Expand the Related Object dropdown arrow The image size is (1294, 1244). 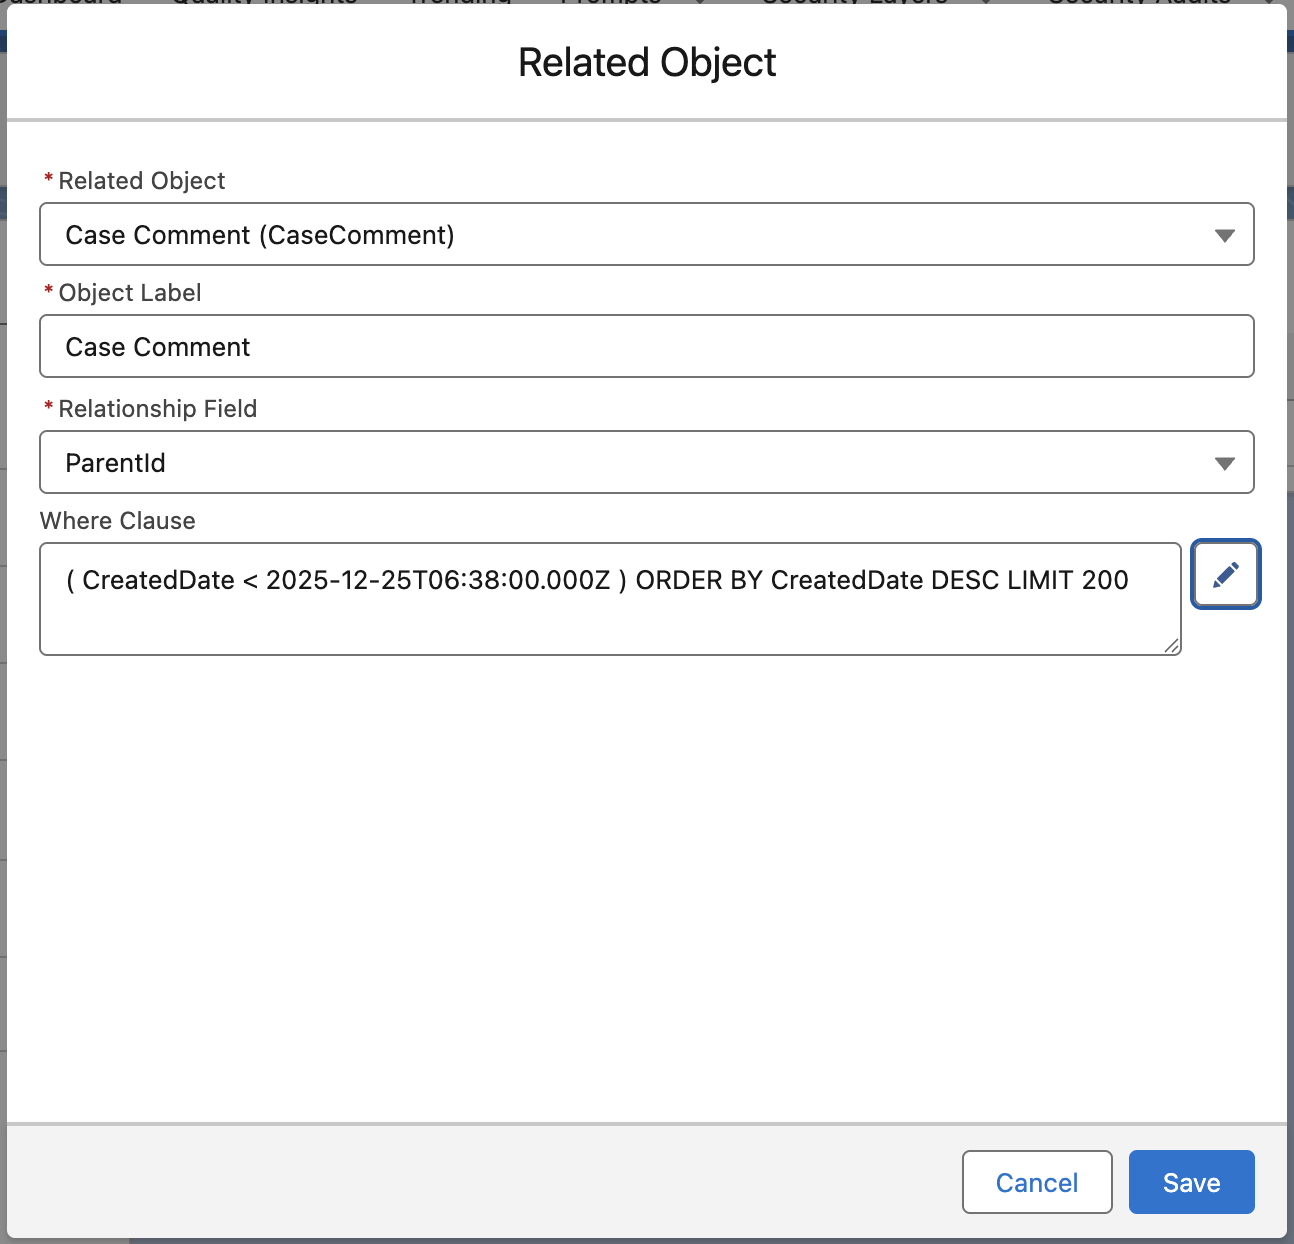(1224, 235)
